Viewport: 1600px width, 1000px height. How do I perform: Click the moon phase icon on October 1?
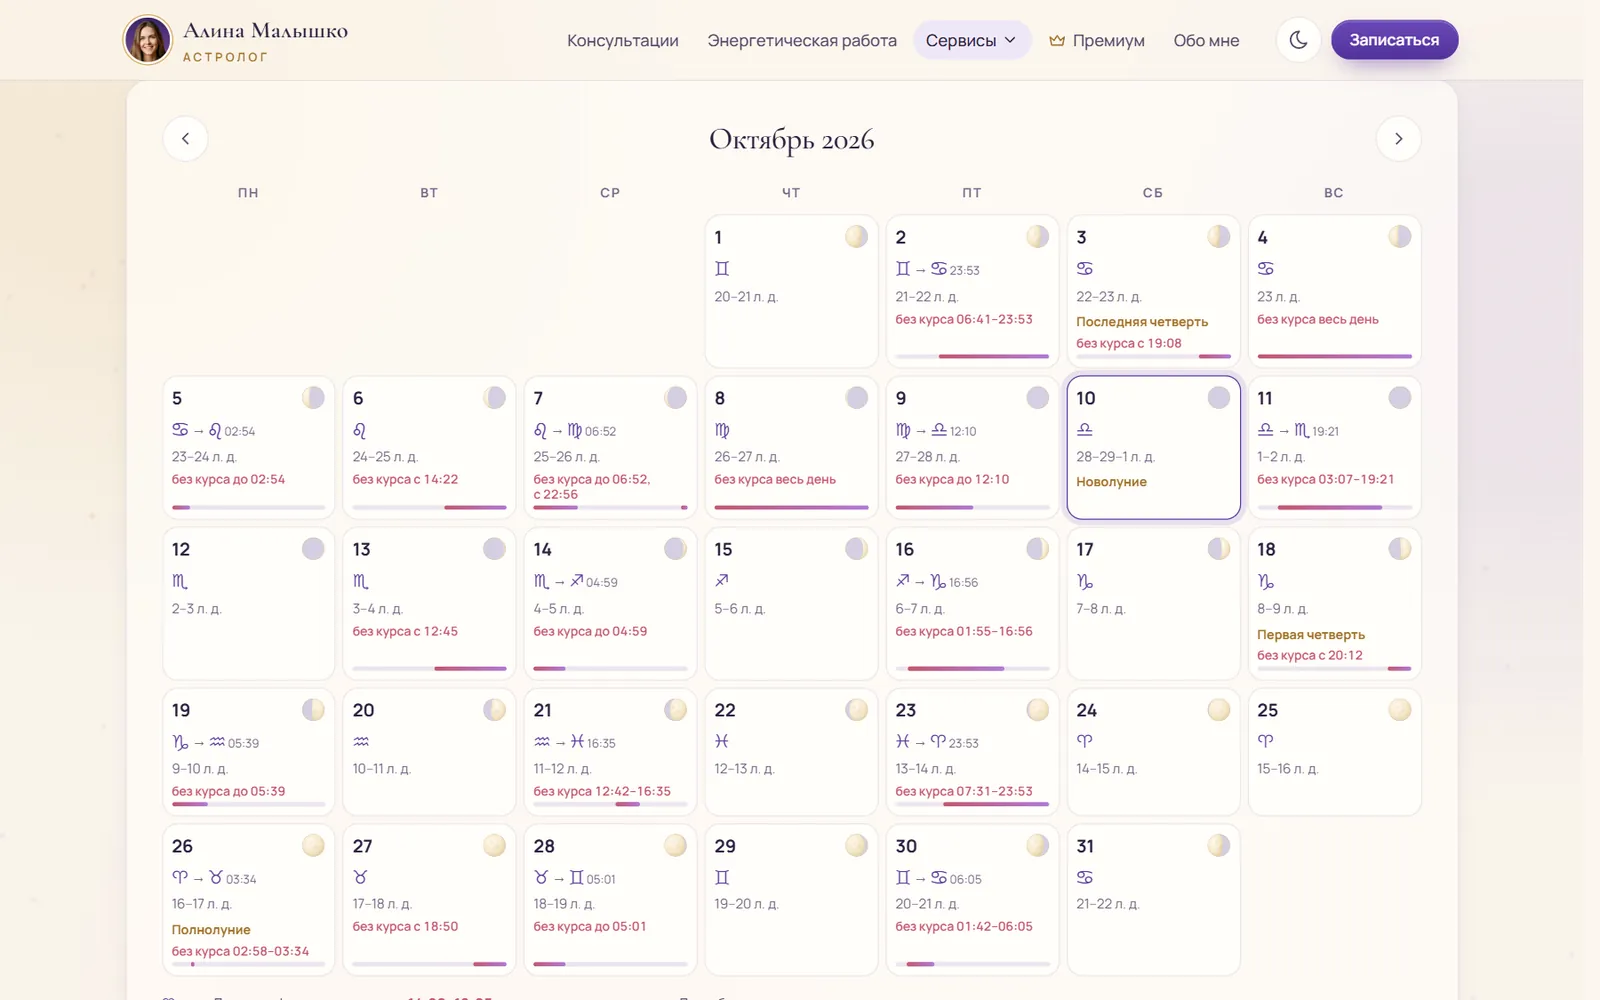856,236
